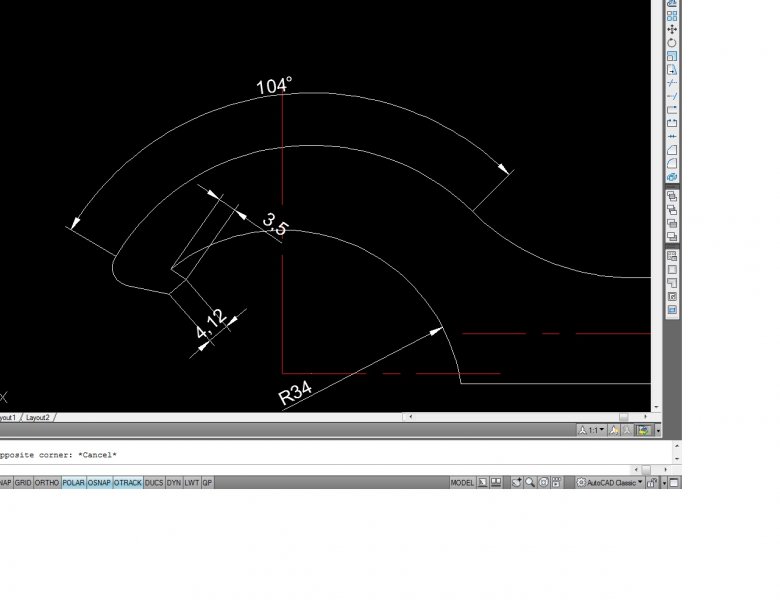The height and width of the screenshot is (600, 780).
Task: Select the Move tool
Action: [672, 29]
